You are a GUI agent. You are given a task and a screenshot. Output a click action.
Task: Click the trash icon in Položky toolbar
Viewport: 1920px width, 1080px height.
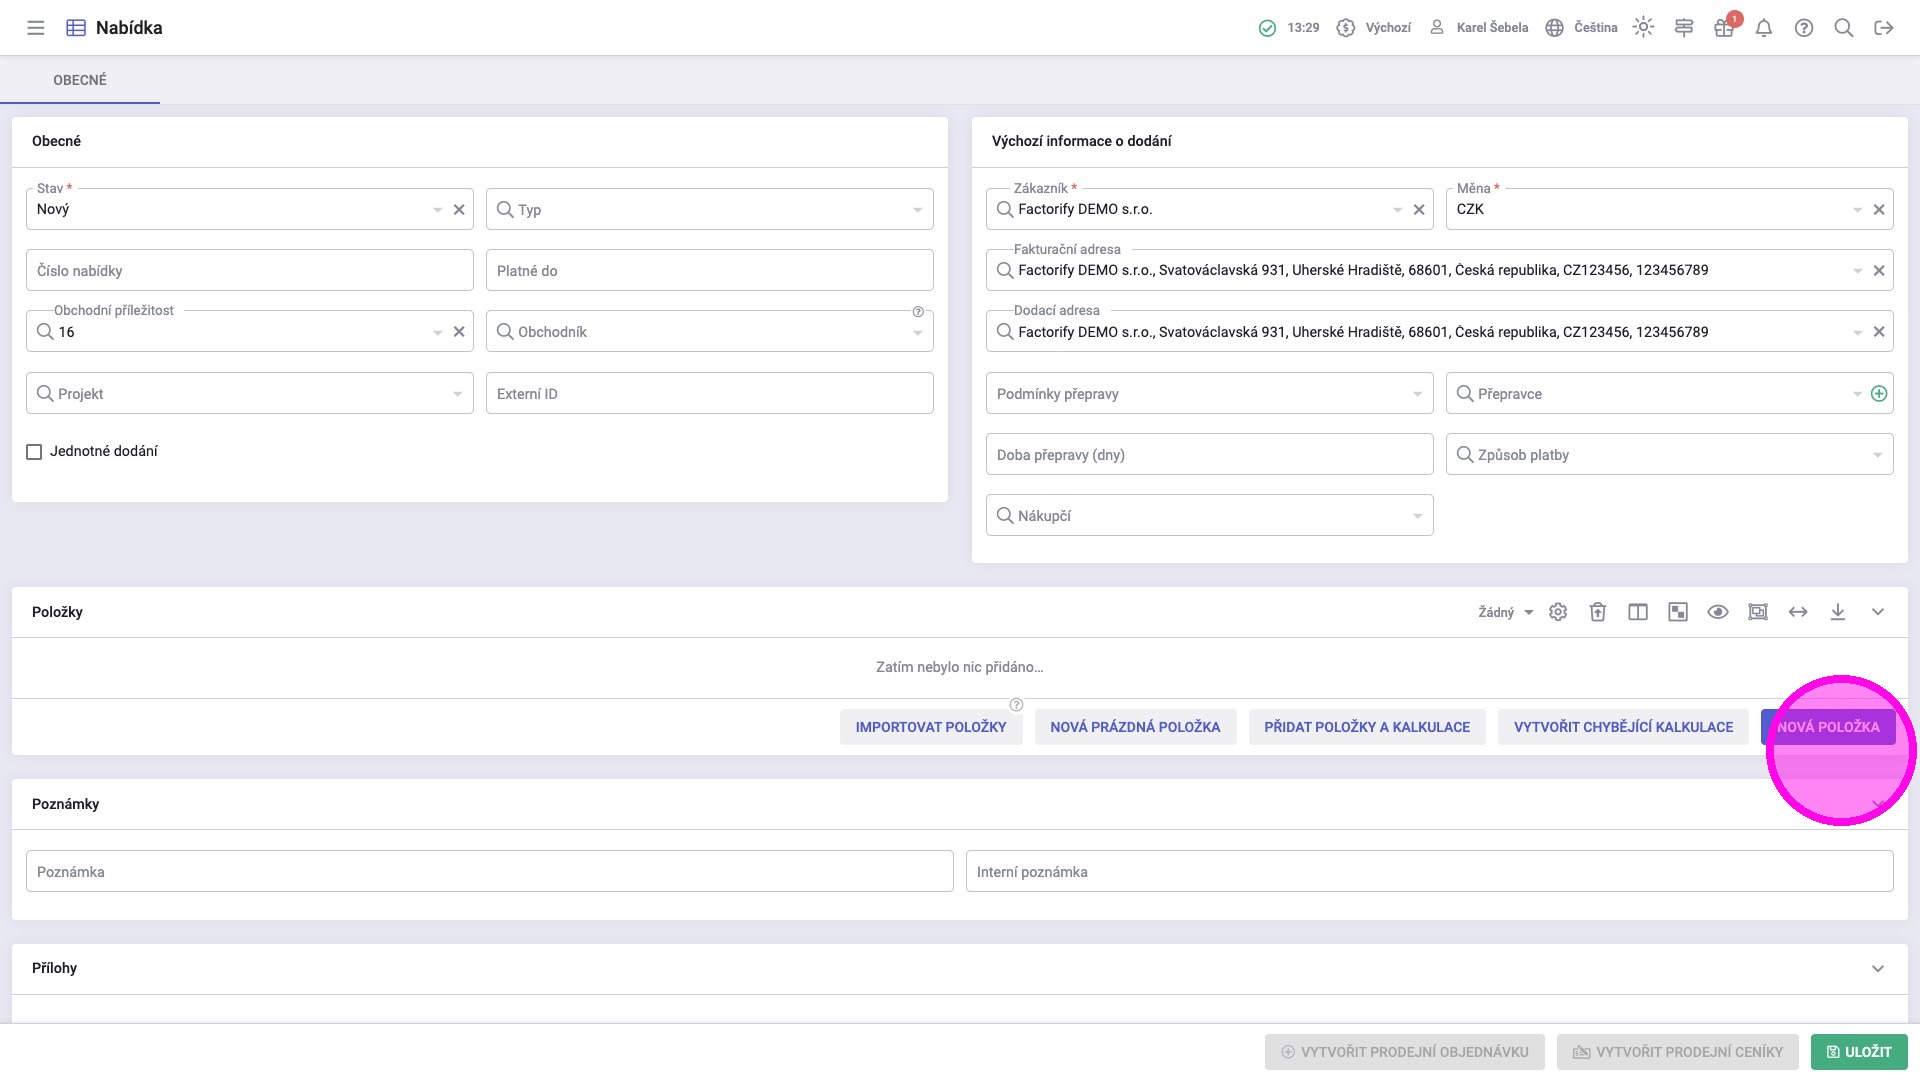coord(1598,612)
